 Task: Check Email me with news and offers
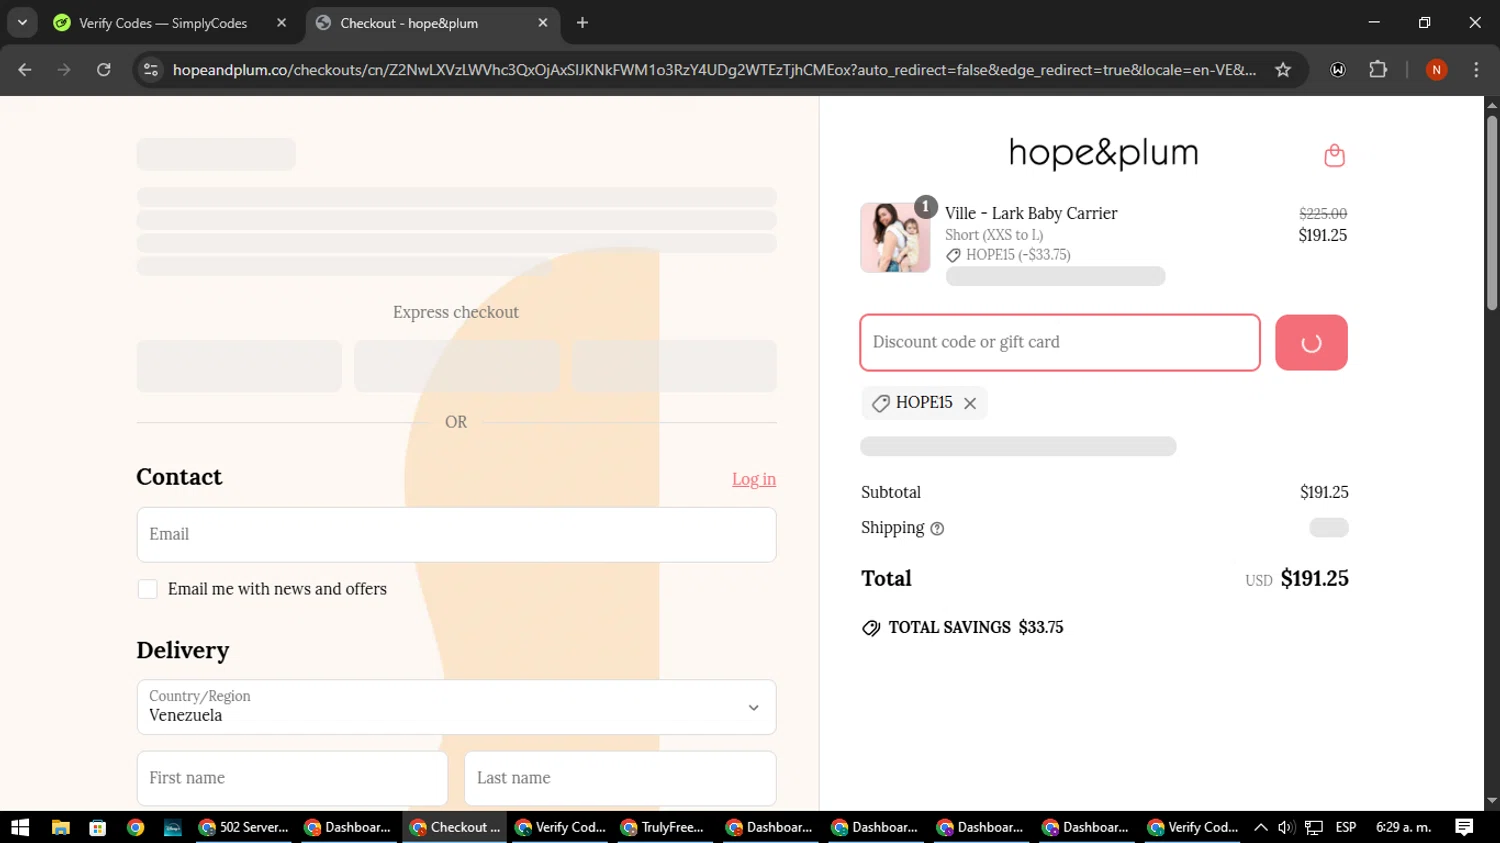pyautogui.click(x=148, y=589)
